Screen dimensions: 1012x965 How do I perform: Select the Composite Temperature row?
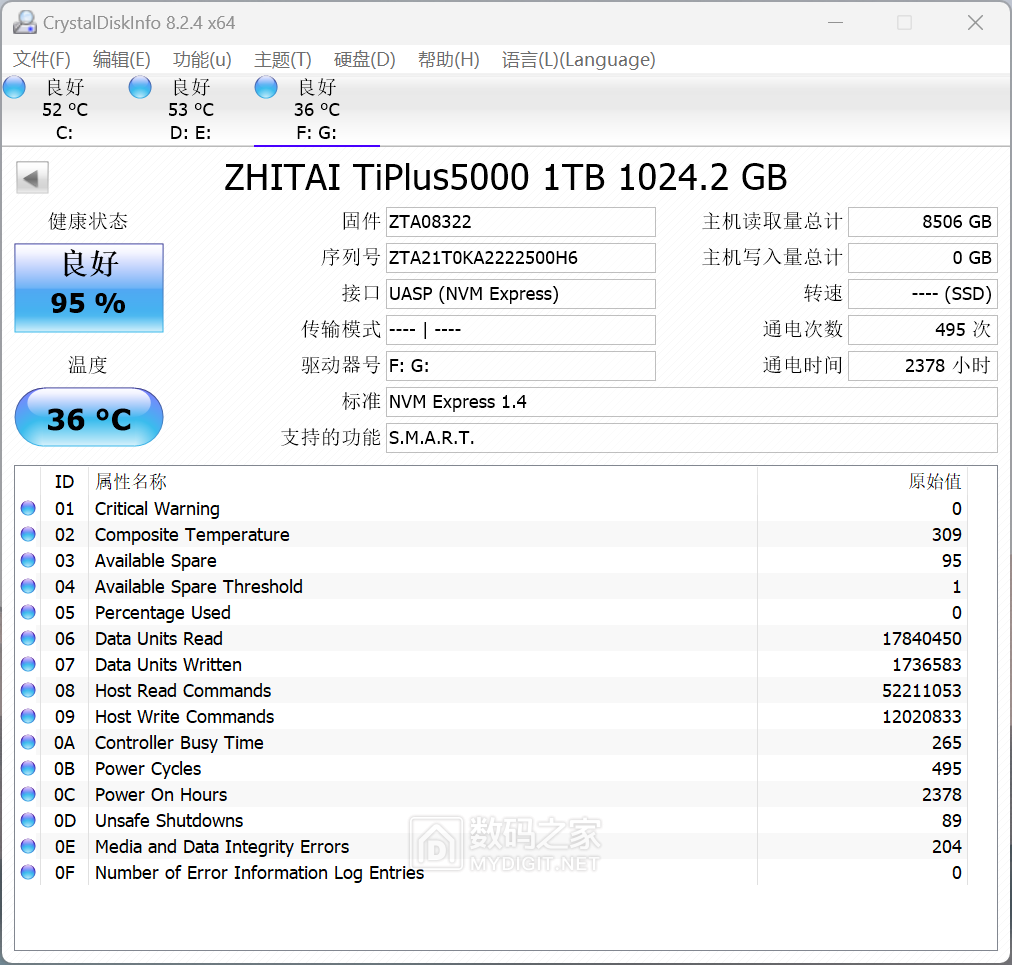(491, 534)
